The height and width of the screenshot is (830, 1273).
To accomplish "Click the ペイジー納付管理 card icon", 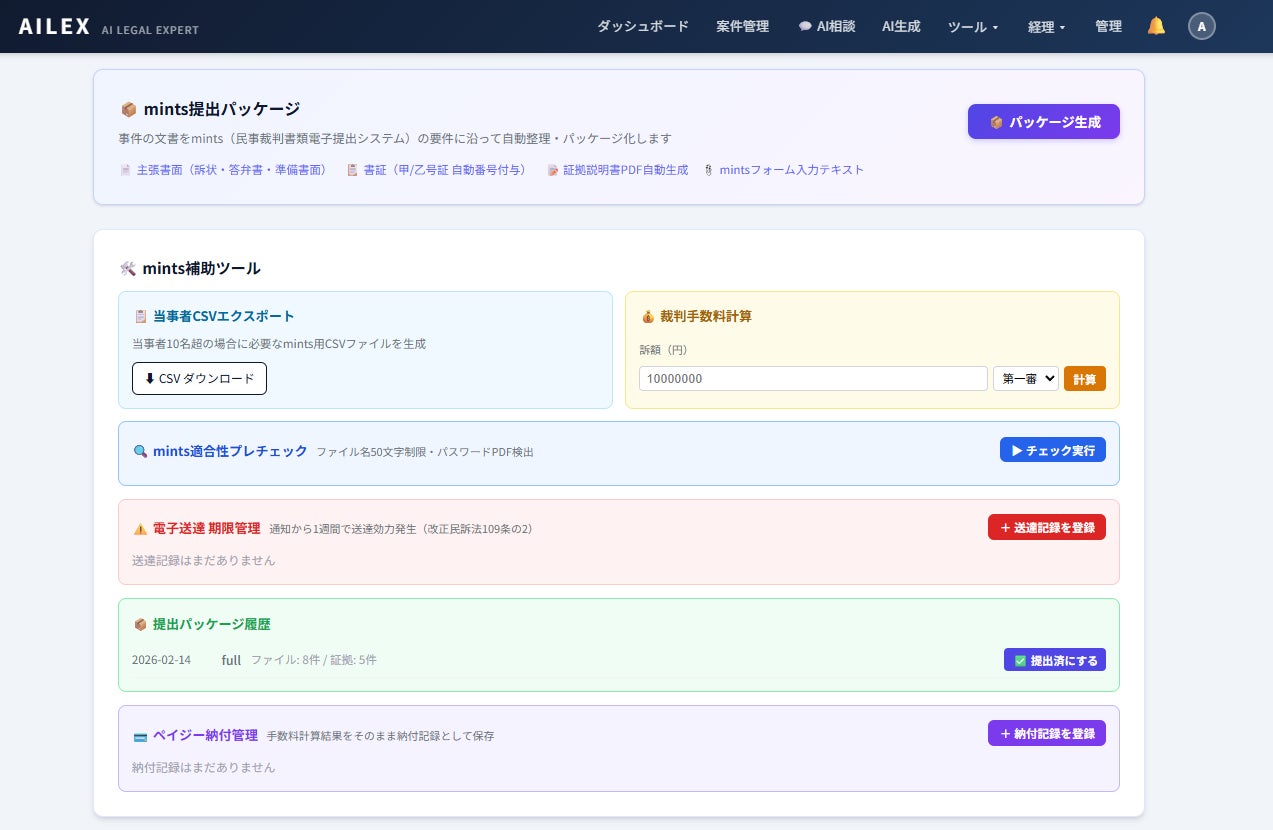I will [140, 737].
